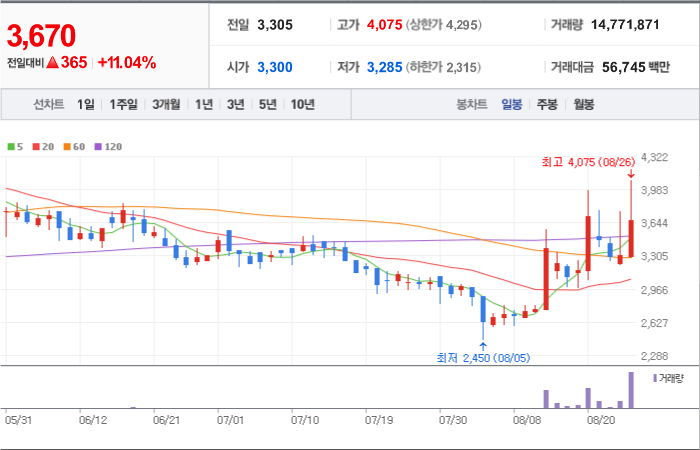Click the 상한가 4,295 text
Screen dimensions: 700x450
point(444,25)
